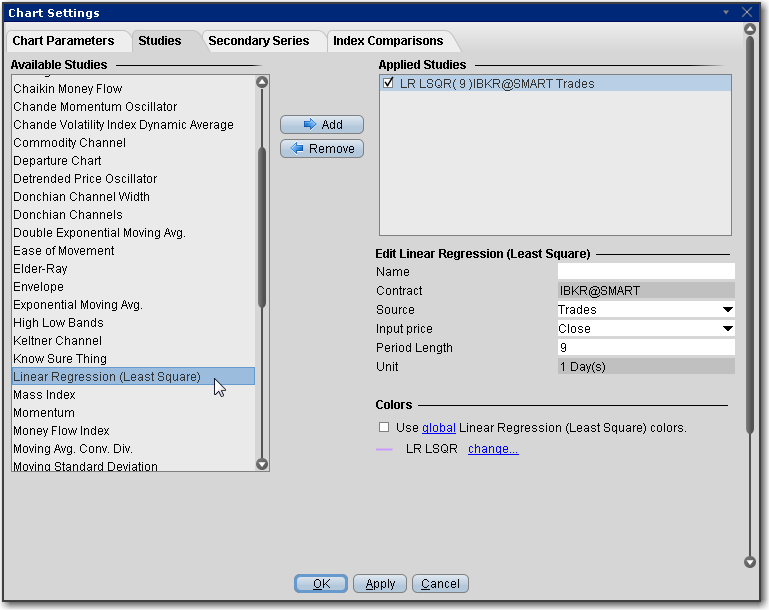Click the scroll-up arrow on the dialog's right scrollbar
769x610 pixels.
click(x=750, y=30)
